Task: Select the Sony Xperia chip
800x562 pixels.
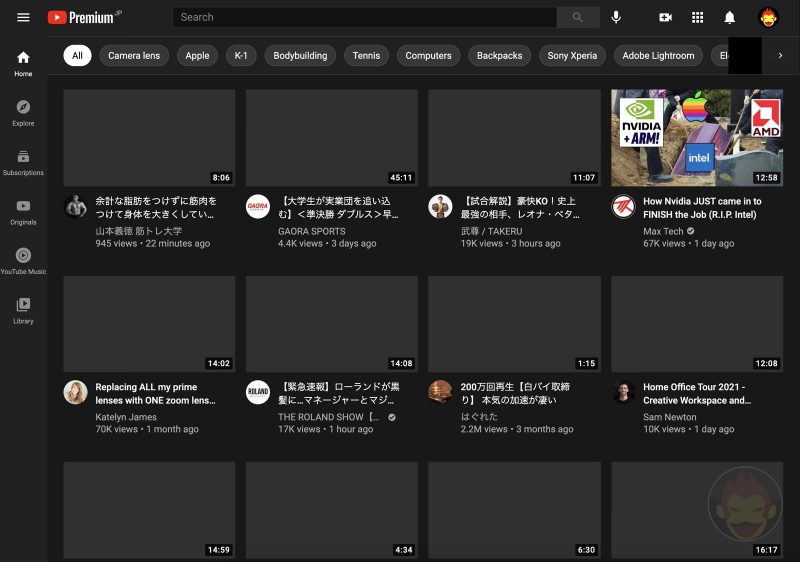Action: pyautogui.click(x=572, y=56)
